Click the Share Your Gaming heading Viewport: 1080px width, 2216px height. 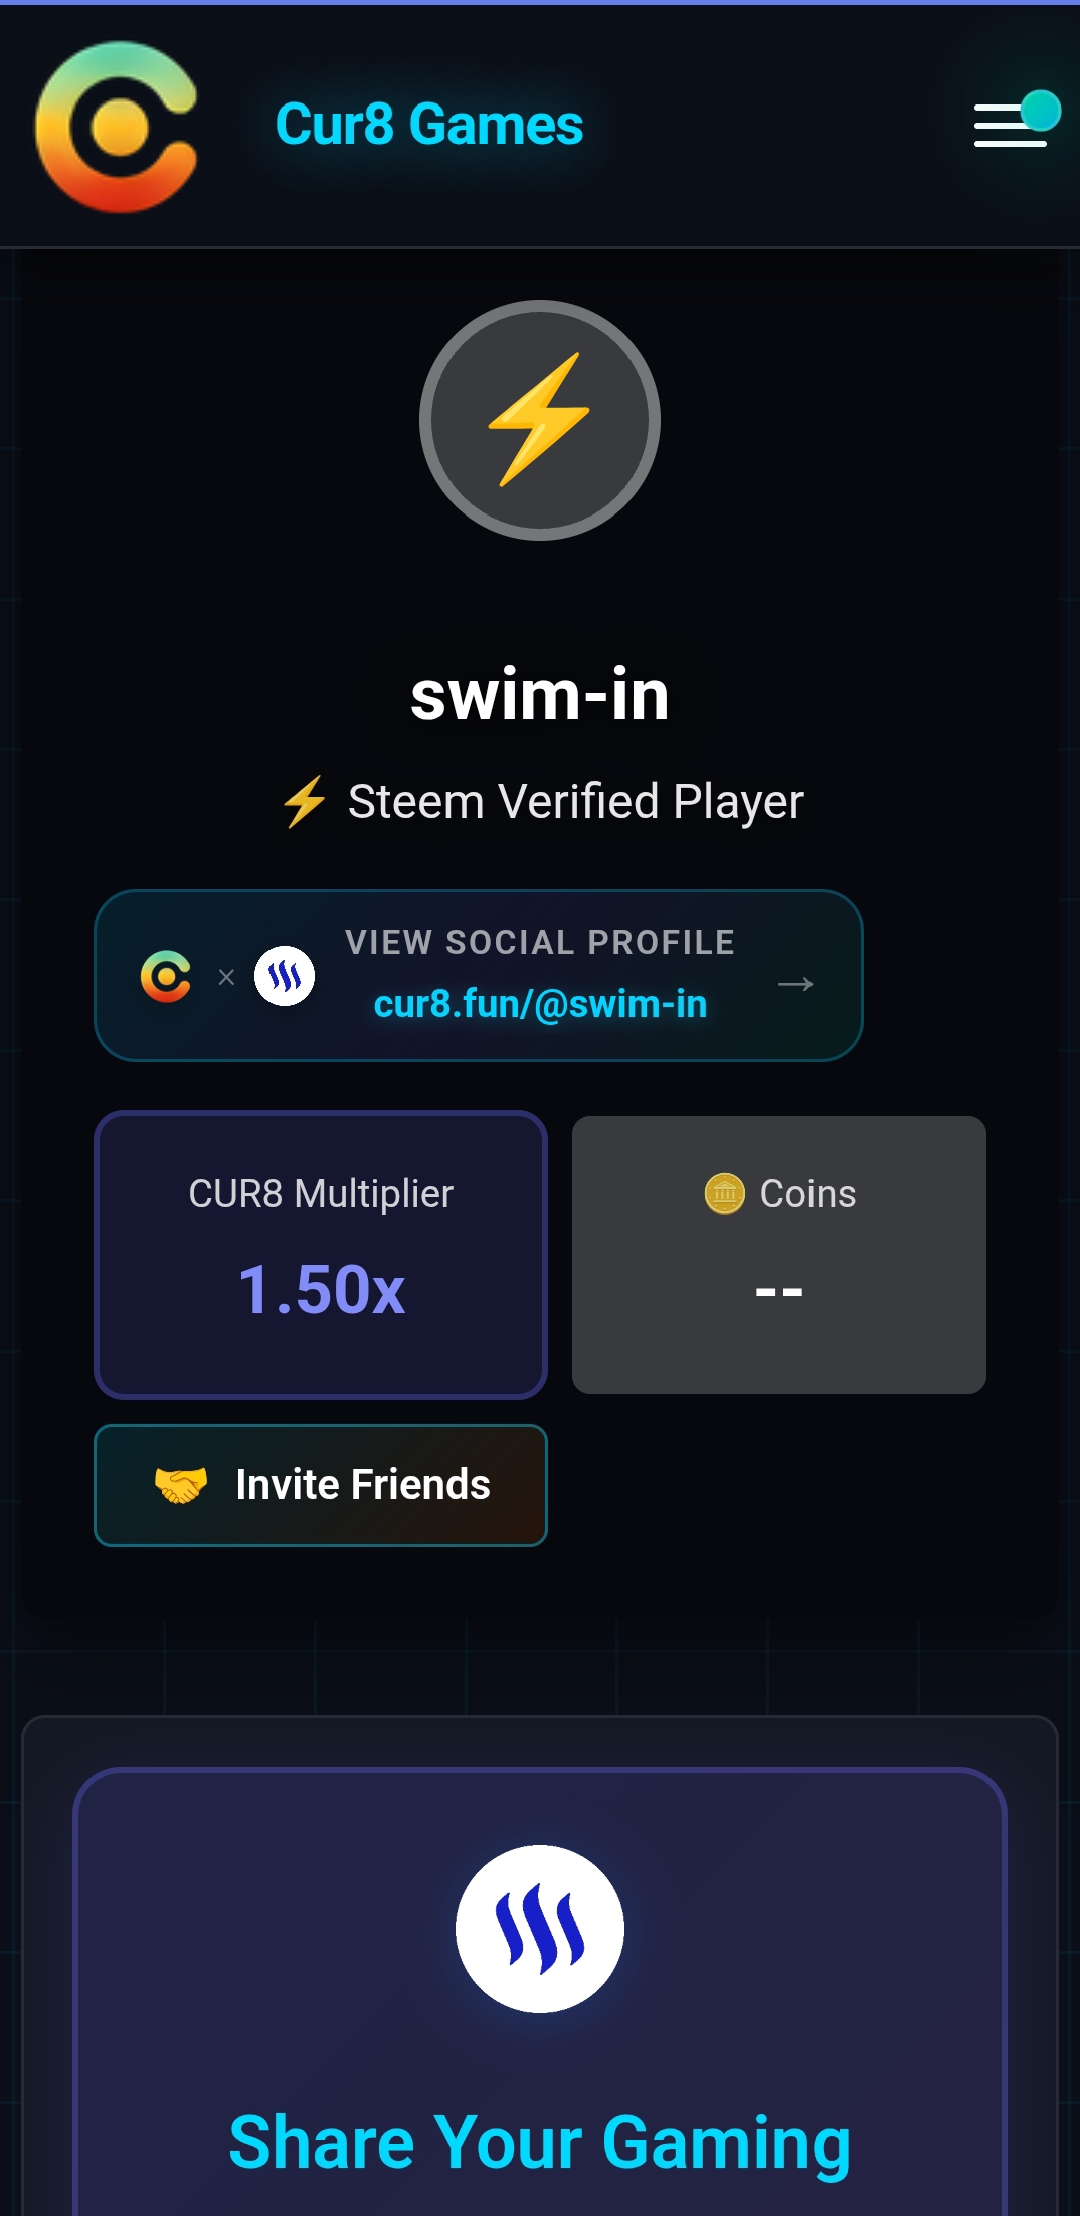click(x=540, y=2143)
